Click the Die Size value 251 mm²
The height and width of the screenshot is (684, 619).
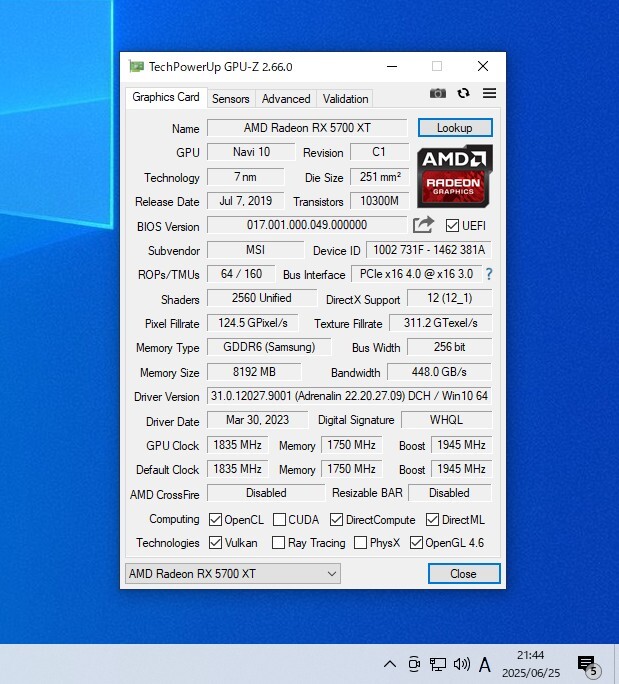tap(380, 177)
